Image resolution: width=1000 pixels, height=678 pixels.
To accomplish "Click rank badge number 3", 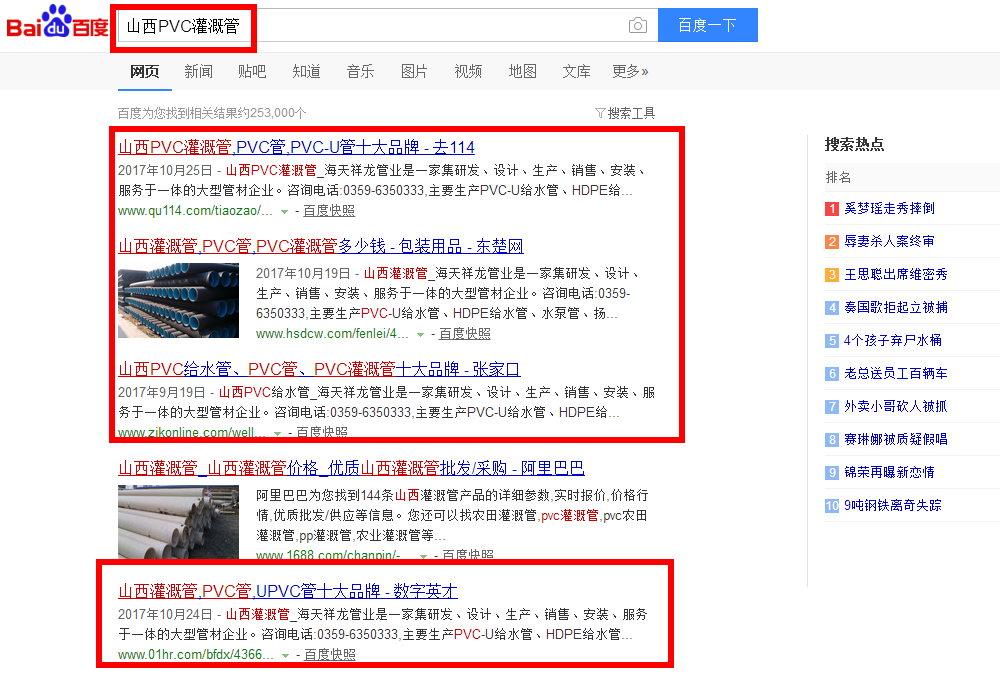I will click(x=832, y=275).
